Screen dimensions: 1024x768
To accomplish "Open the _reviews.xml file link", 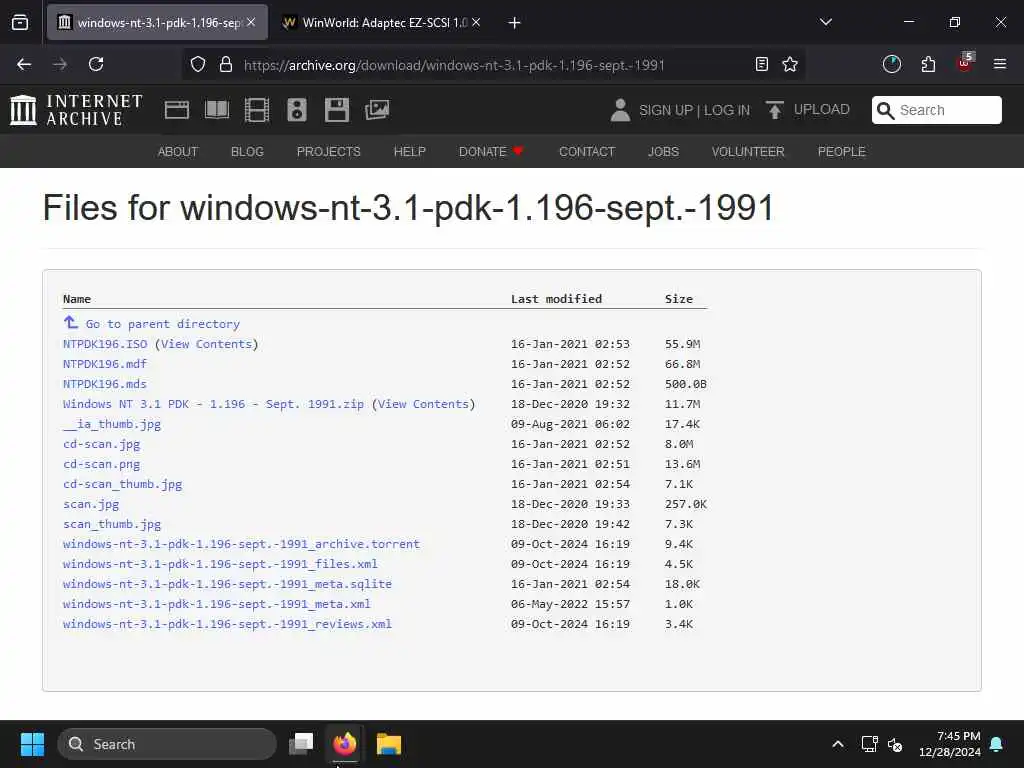I will 227,624.
